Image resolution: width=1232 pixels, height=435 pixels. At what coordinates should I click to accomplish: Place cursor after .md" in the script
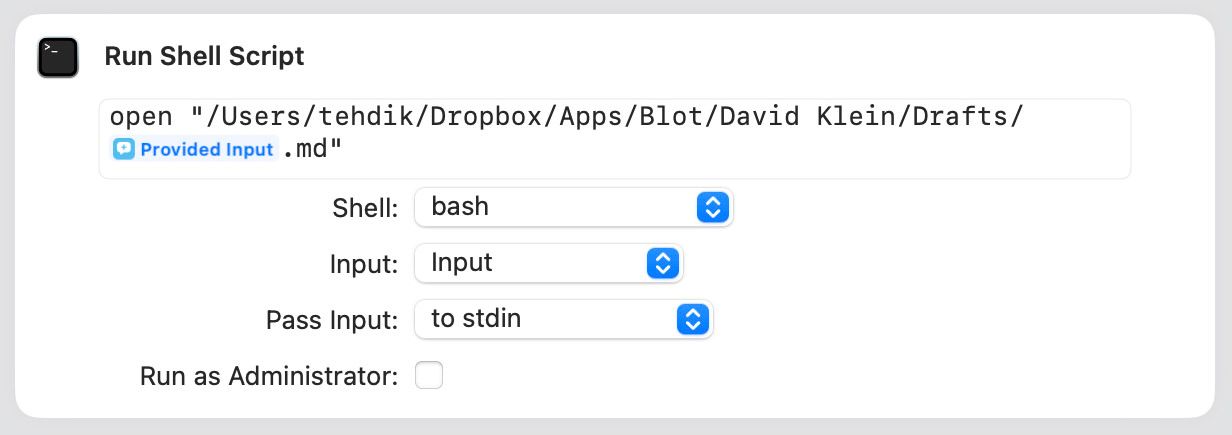(343, 150)
